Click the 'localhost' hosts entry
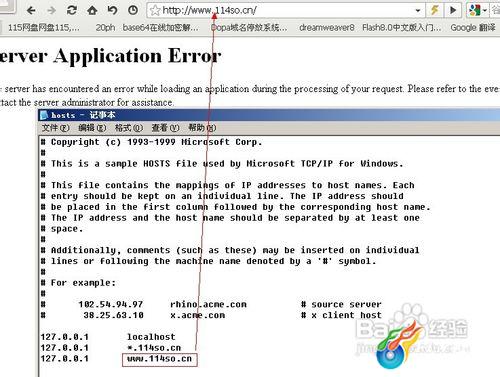The height and width of the screenshot is (377, 500). pyautogui.click(x=151, y=337)
